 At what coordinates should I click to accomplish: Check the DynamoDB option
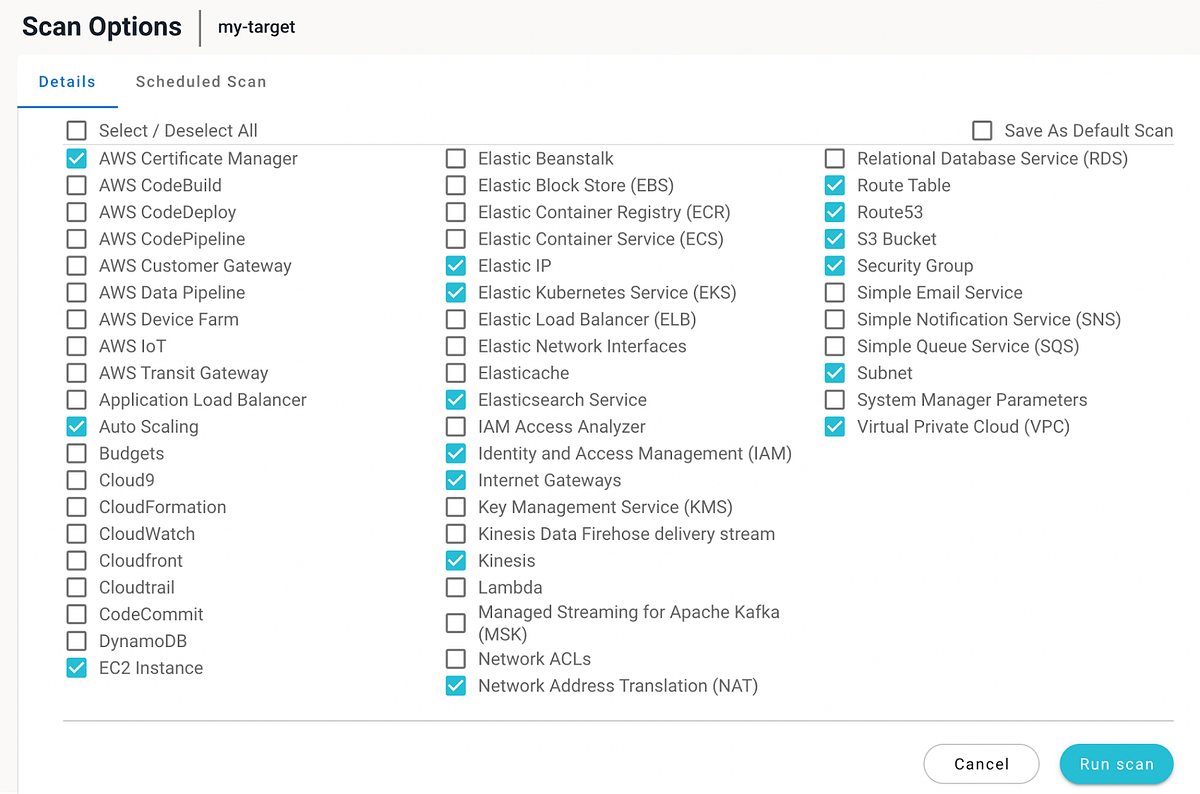pyautogui.click(x=76, y=640)
